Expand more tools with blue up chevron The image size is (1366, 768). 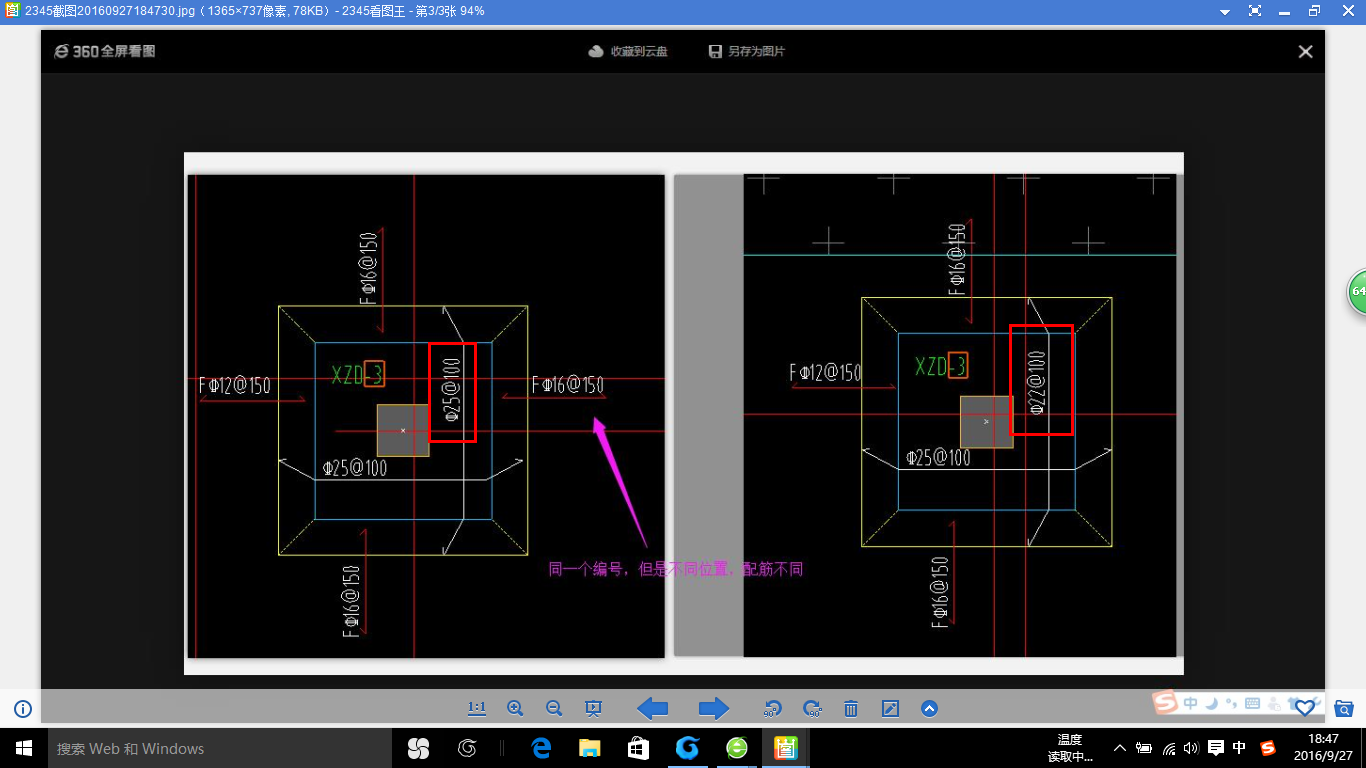pos(929,709)
